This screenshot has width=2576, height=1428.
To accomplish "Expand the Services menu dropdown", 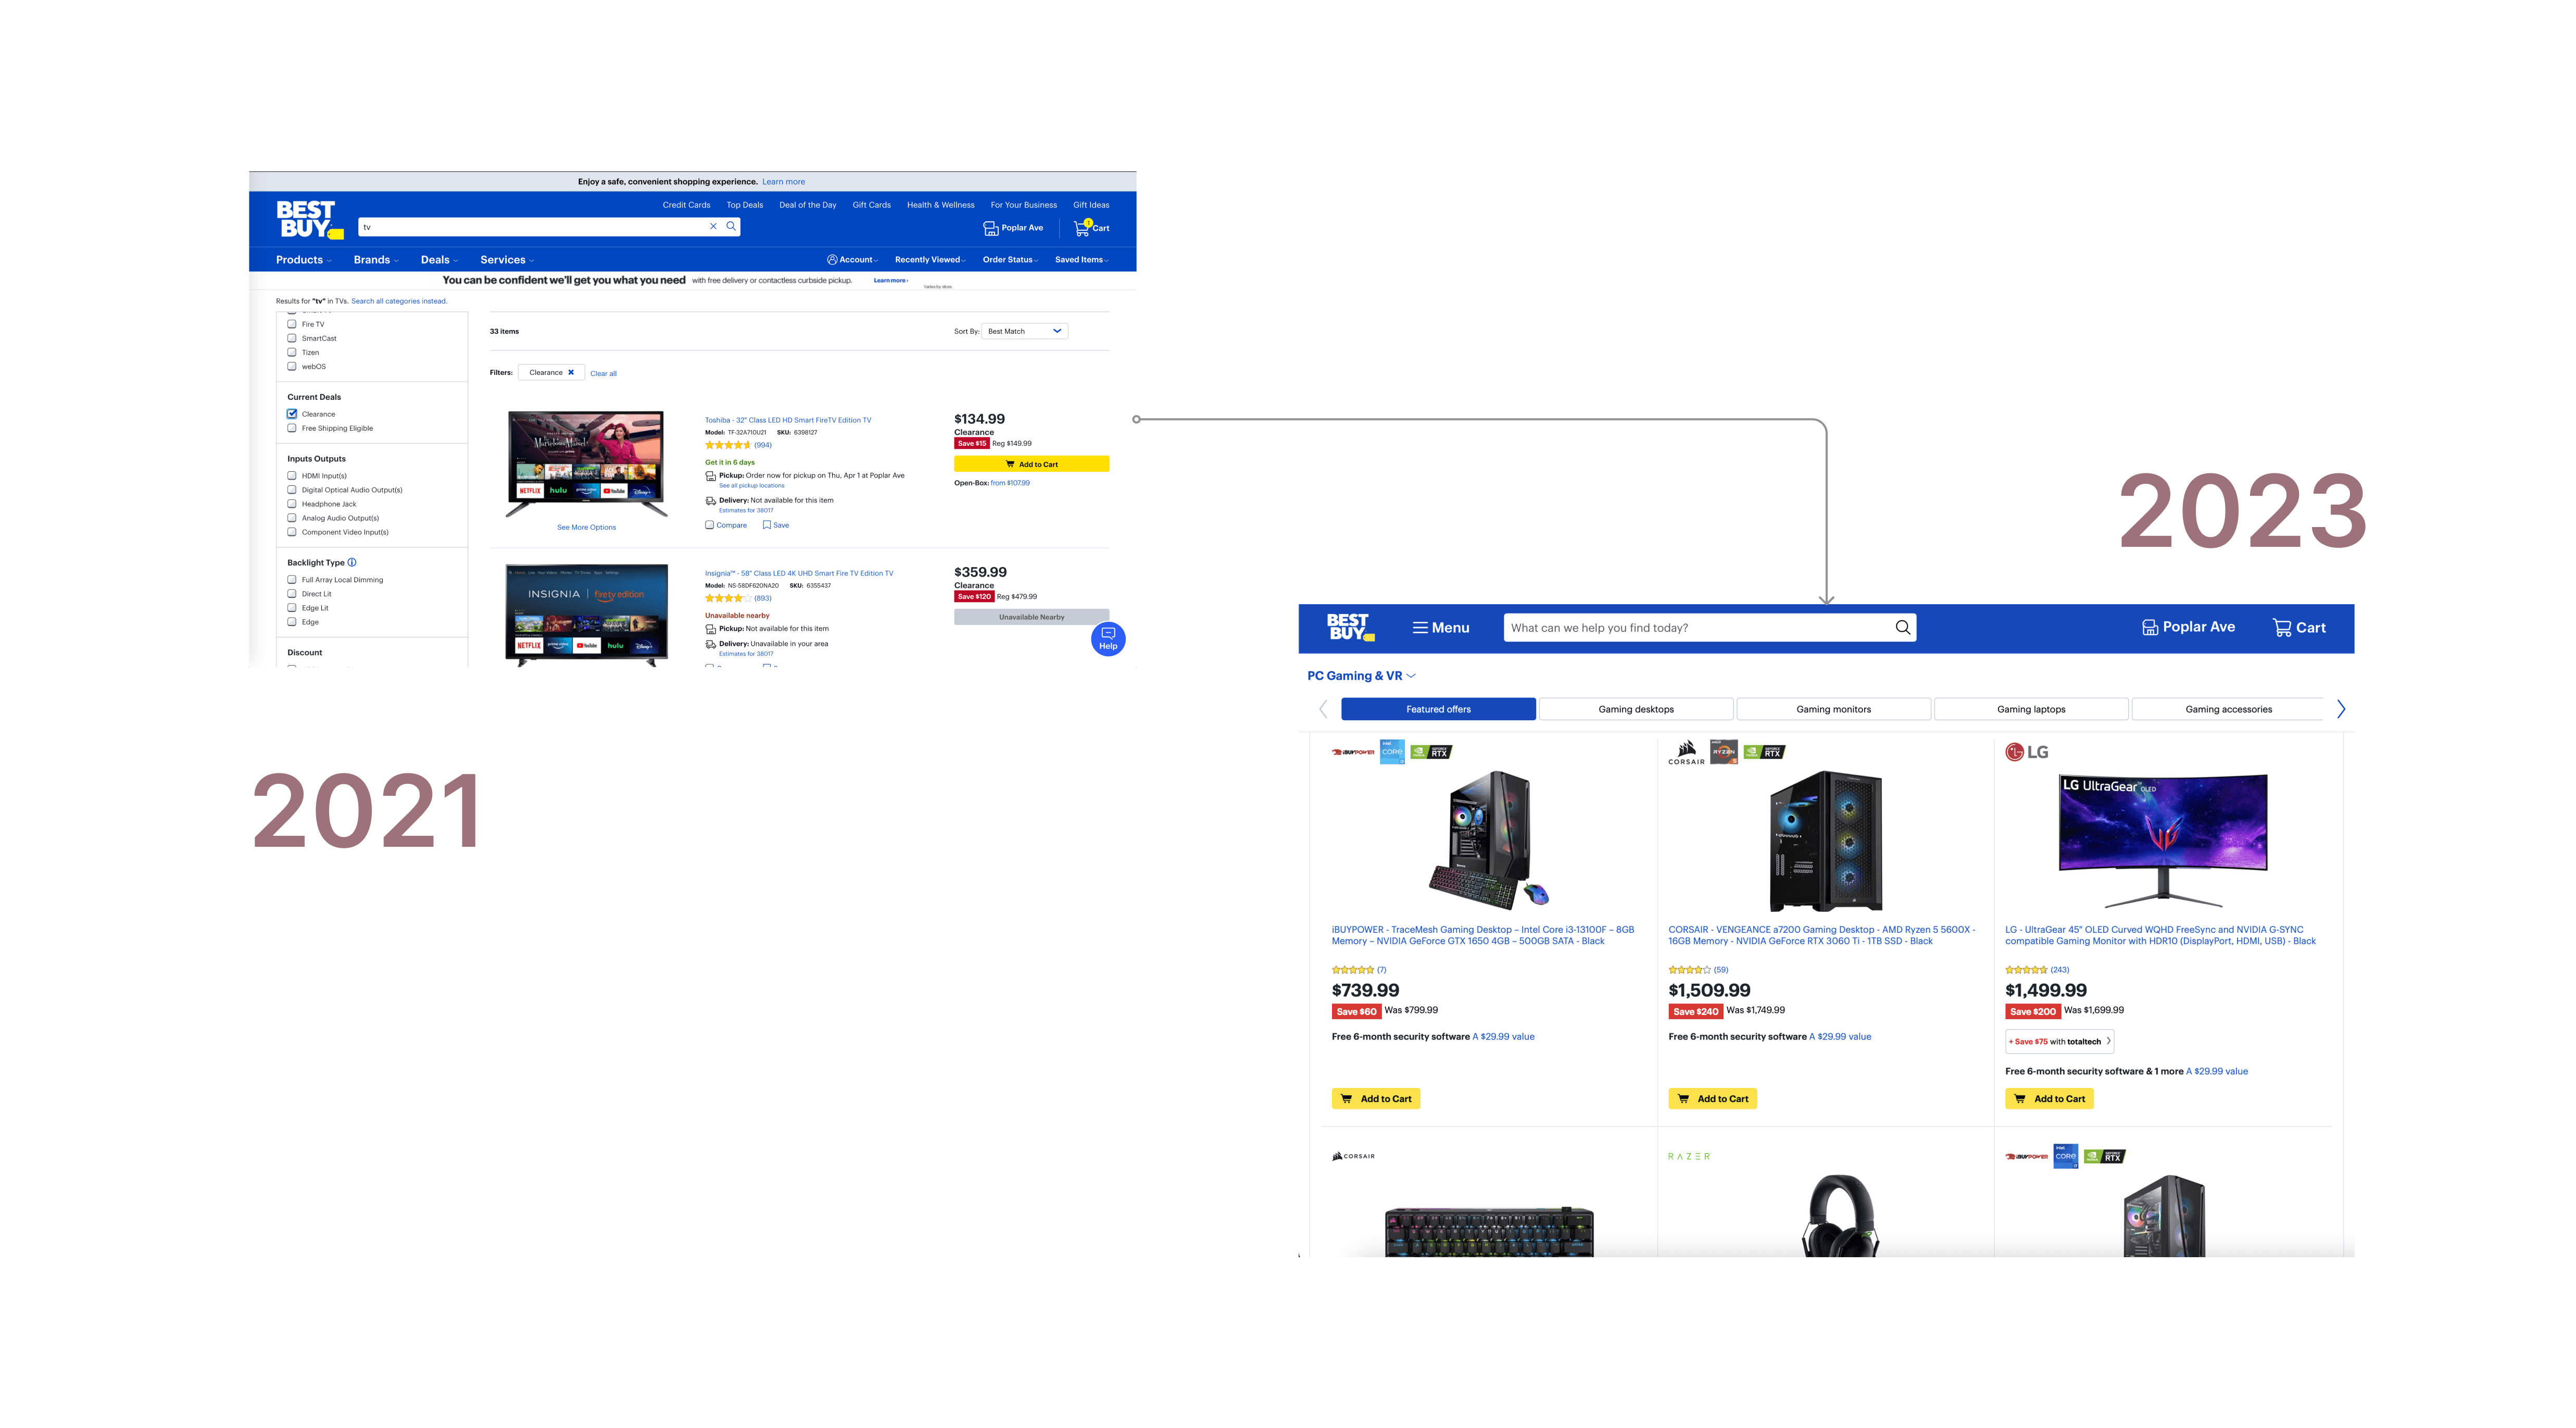I will tap(507, 260).
